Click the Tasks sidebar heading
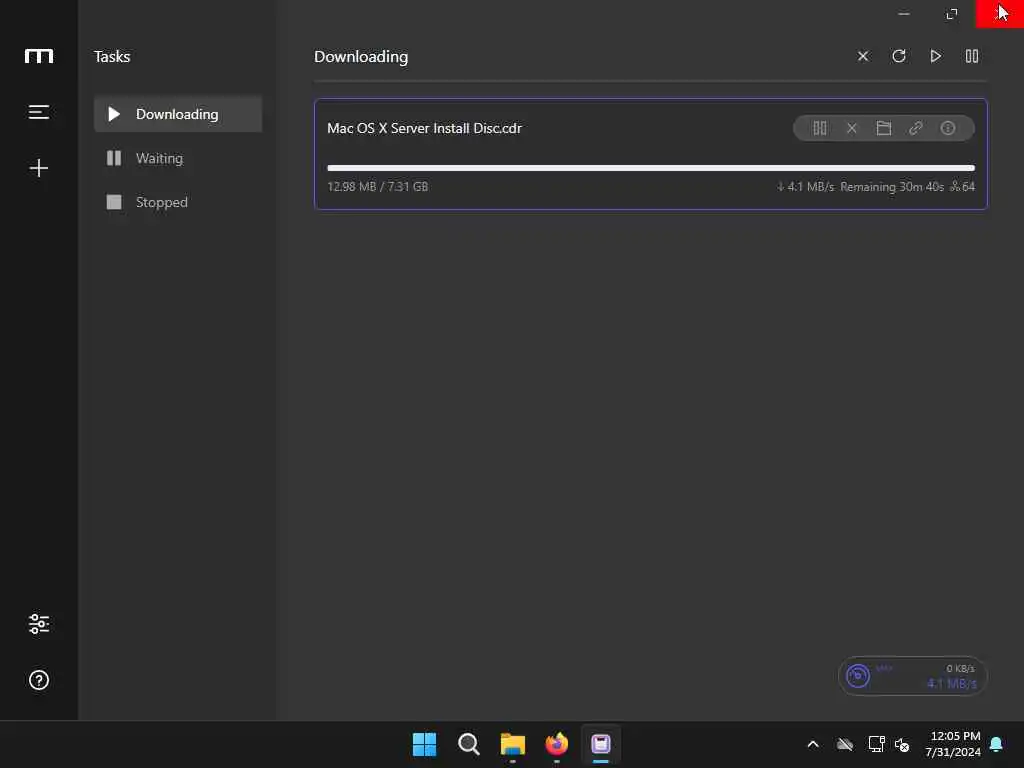The height and width of the screenshot is (768, 1024). (x=112, y=57)
